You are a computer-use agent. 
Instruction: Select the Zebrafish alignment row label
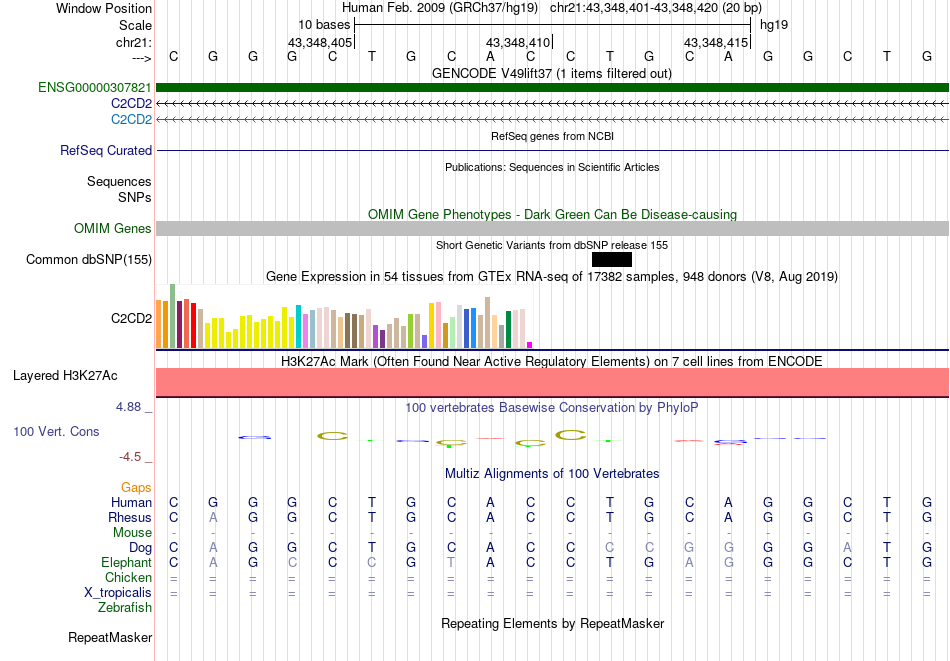[x=125, y=607]
